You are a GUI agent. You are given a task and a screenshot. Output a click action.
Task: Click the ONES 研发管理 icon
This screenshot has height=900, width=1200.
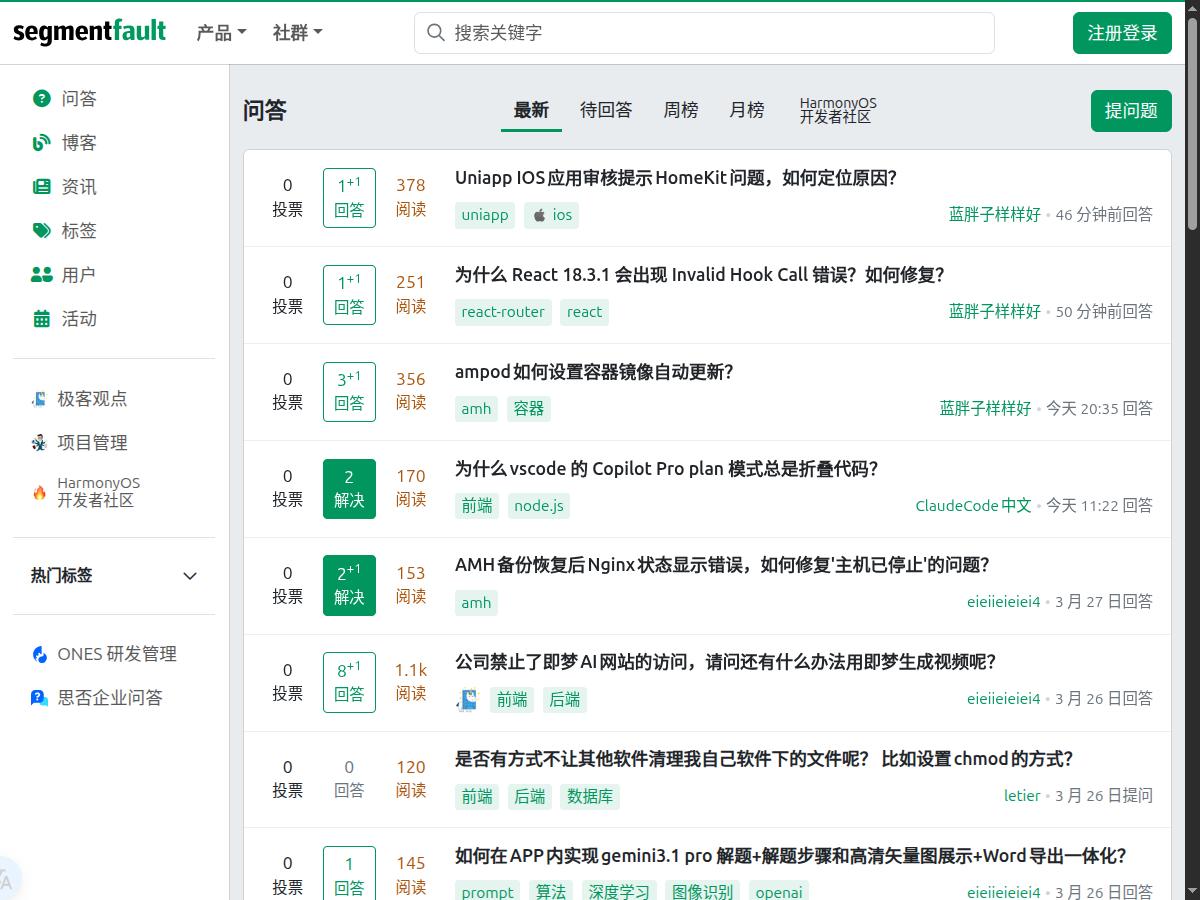38,654
